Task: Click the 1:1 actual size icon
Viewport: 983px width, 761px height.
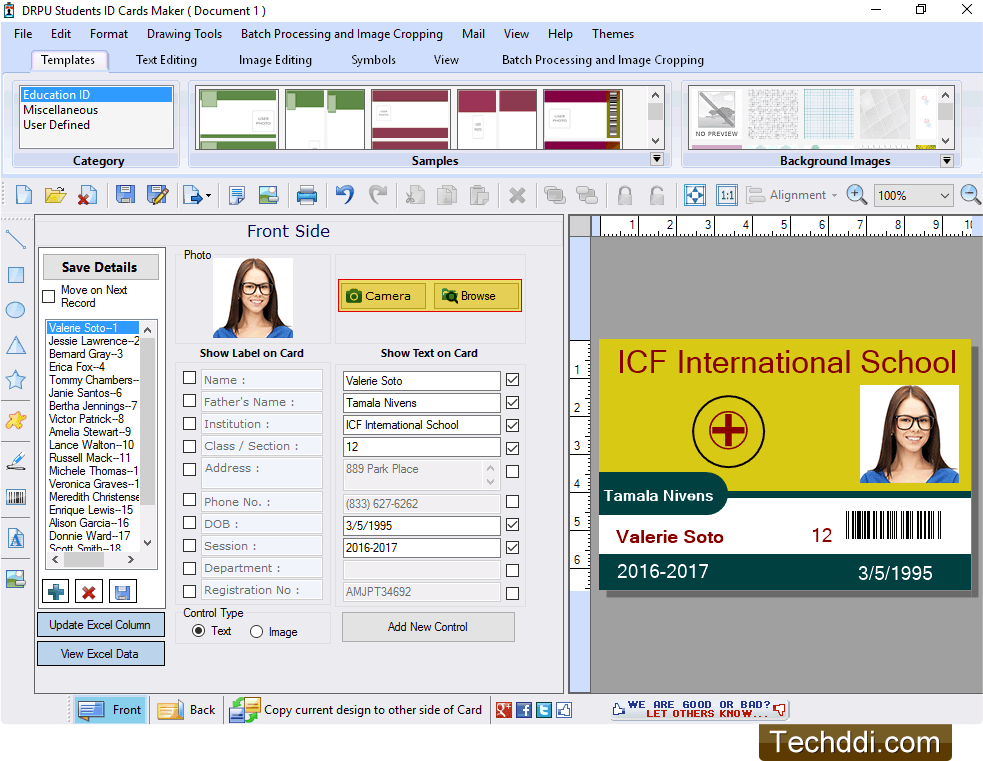Action: coord(727,195)
